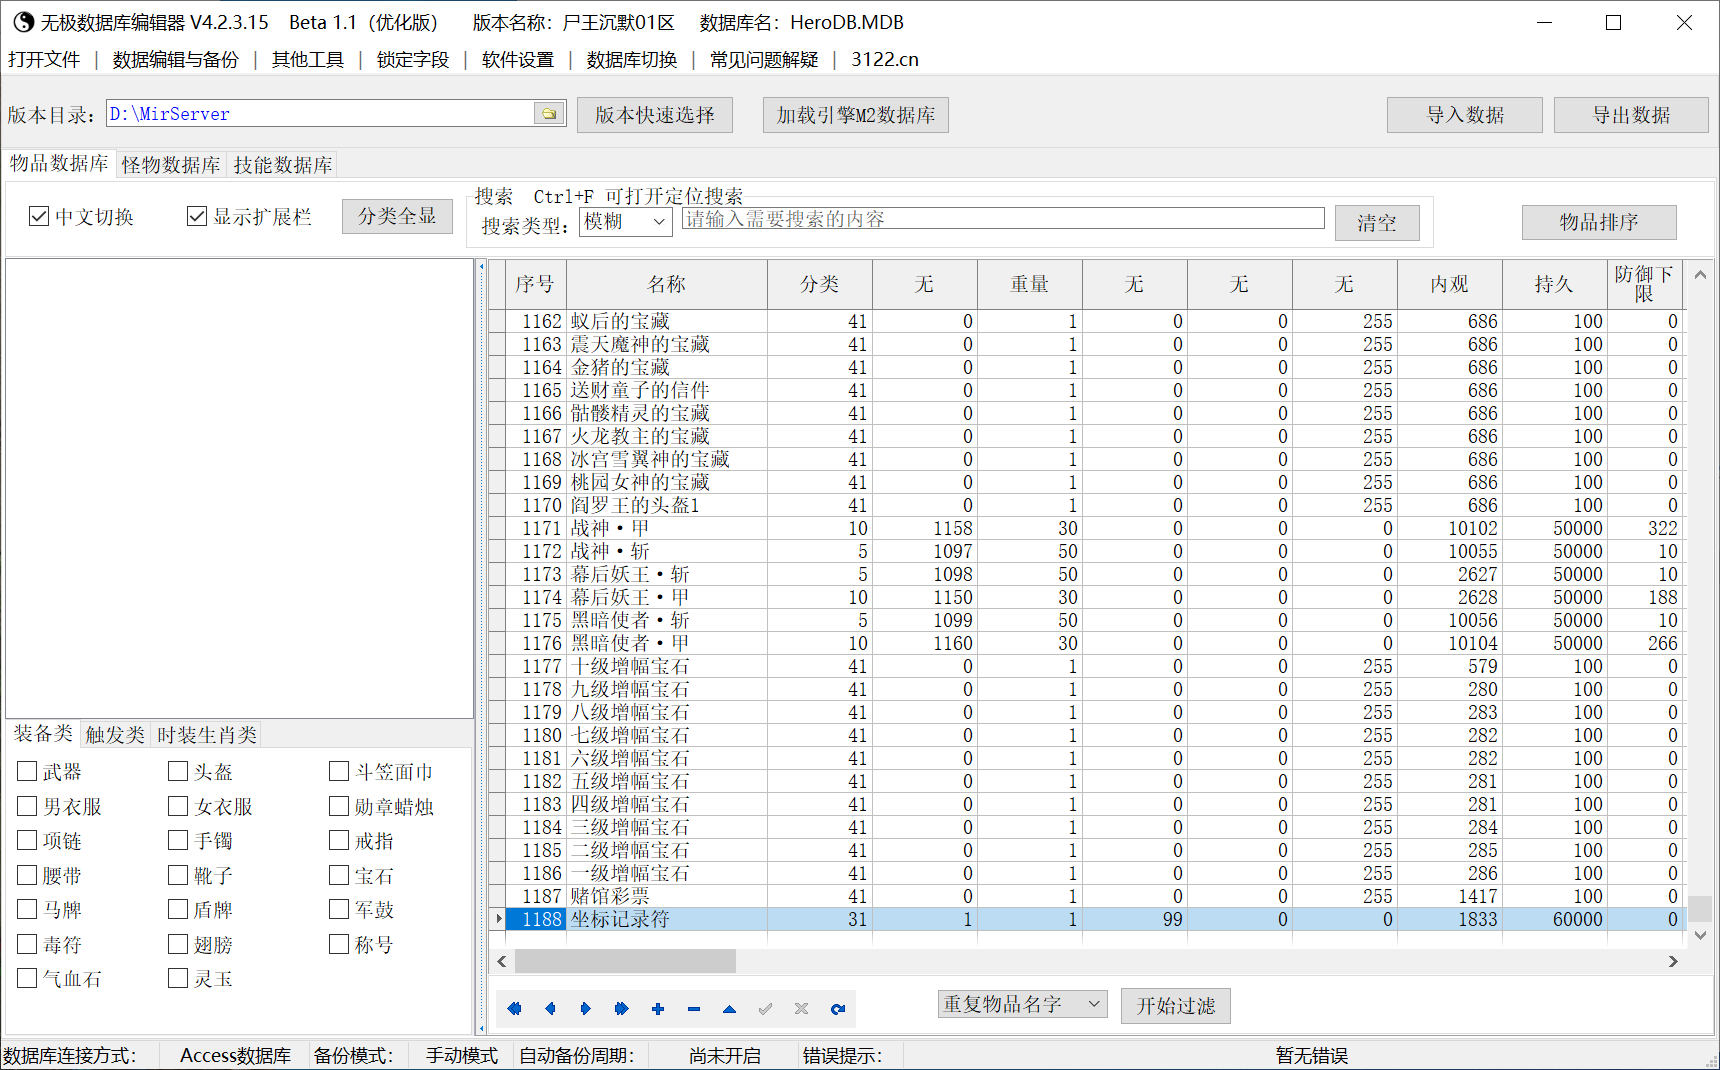
Task: Click 导入数据 button
Action: click(x=1465, y=115)
